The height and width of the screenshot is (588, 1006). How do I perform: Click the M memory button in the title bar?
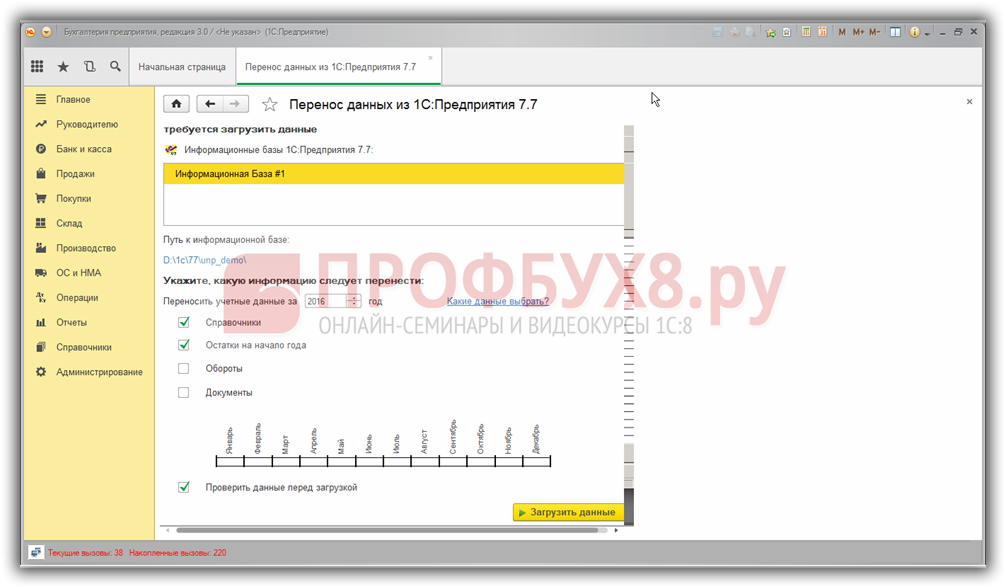[842, 31]
